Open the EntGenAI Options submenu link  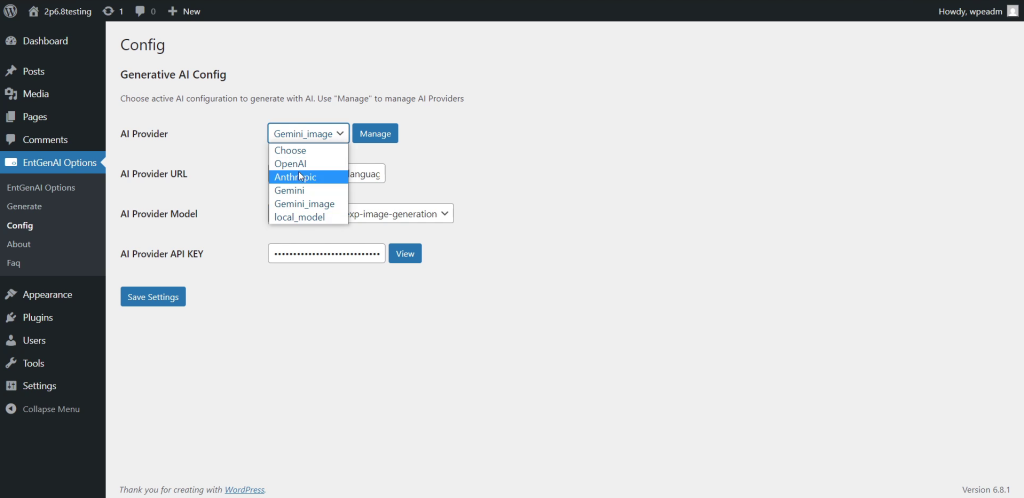40,187
